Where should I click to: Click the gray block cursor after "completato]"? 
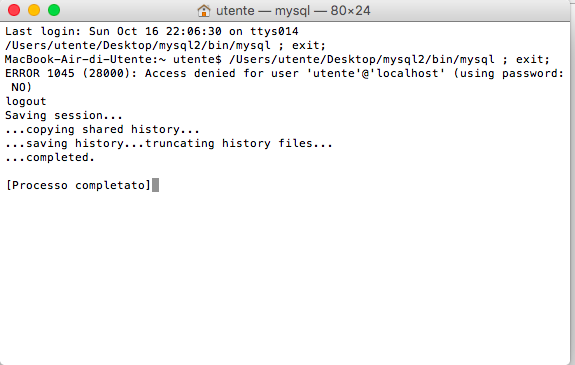click(x=155, y=185)
